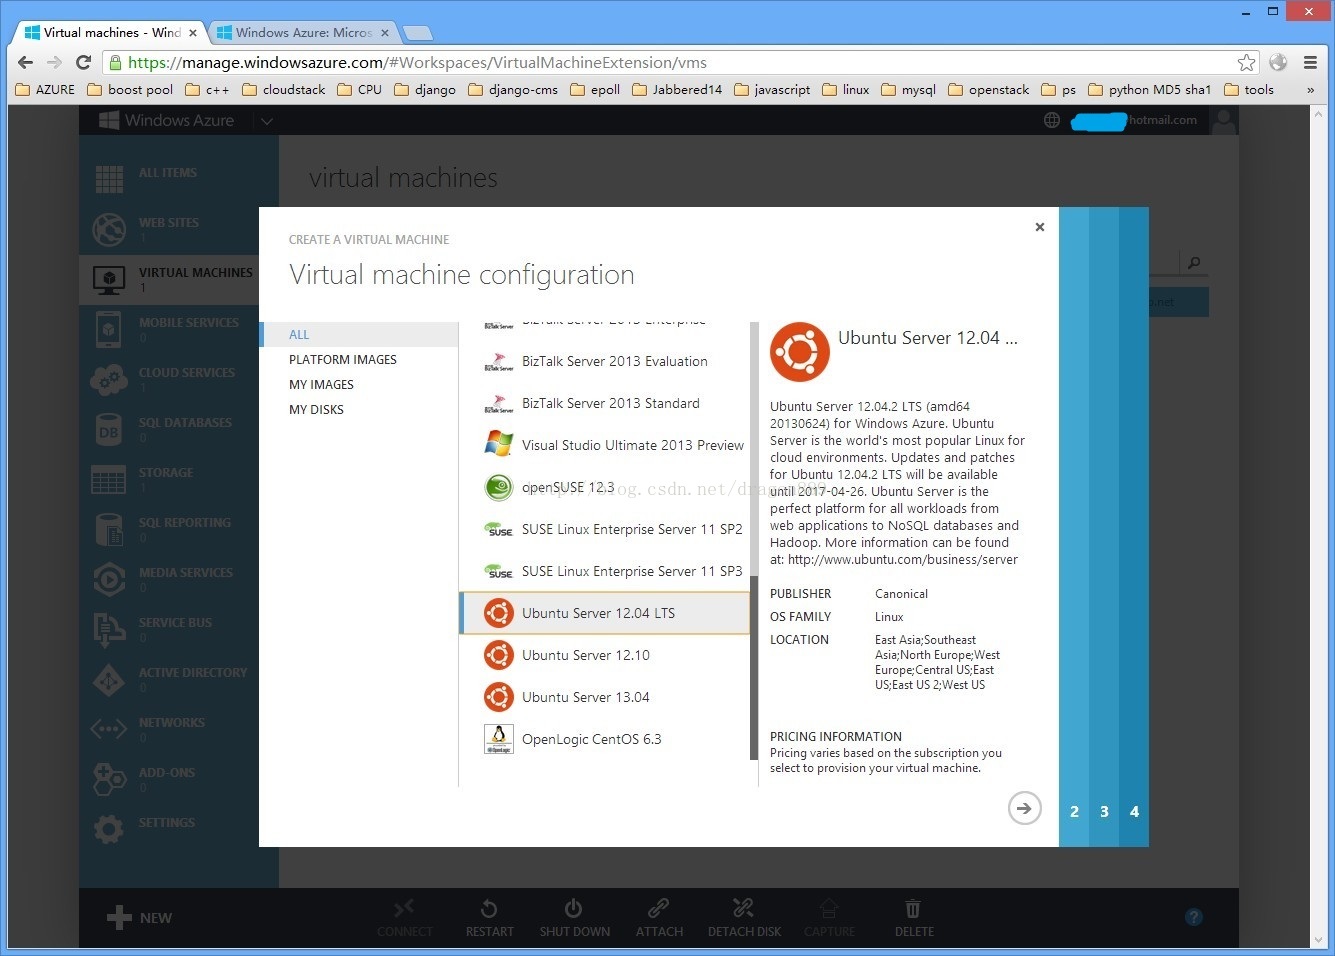Click the account avatar icon in header

click(1223, 120)
